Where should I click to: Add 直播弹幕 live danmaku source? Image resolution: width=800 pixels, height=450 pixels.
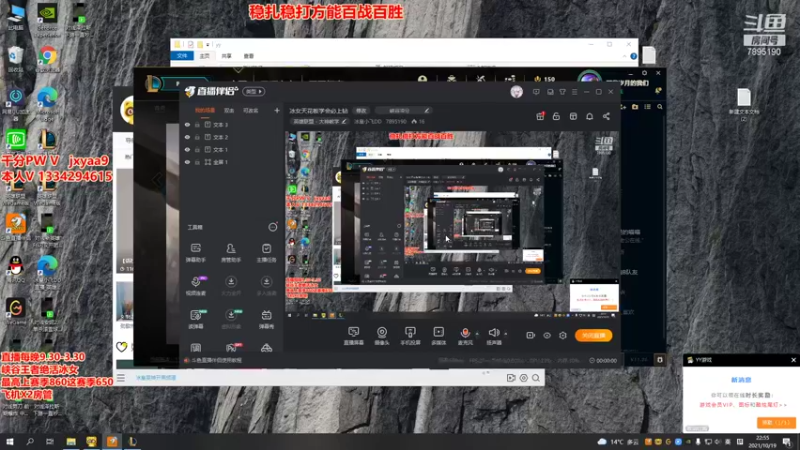(x=354, y=336)
